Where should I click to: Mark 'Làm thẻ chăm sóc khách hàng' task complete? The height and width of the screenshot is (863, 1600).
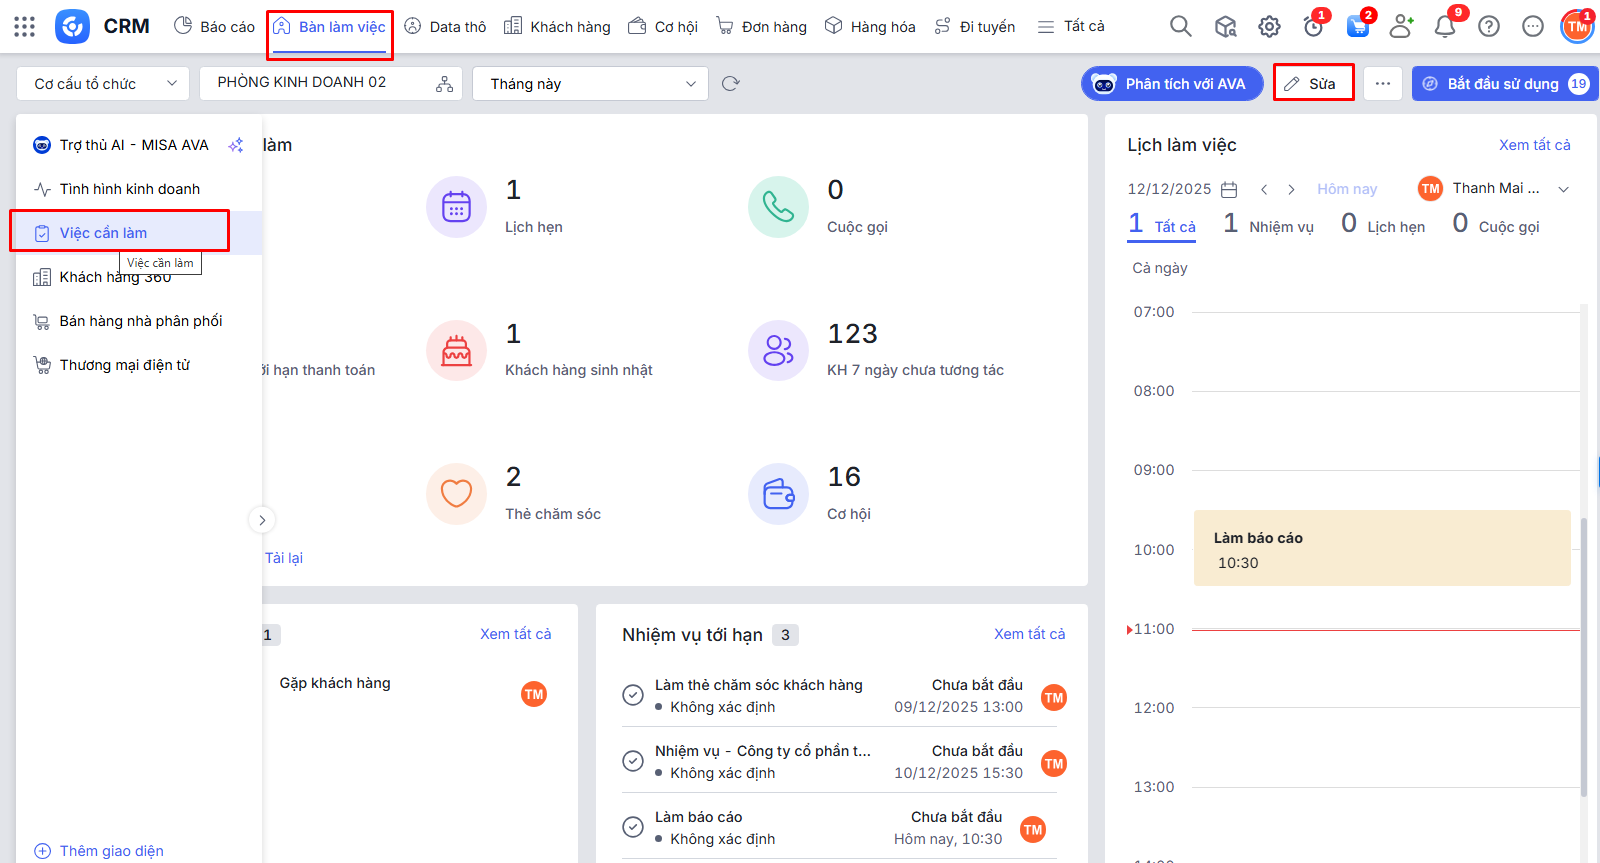pyautogui.click(x=633, y=695)
